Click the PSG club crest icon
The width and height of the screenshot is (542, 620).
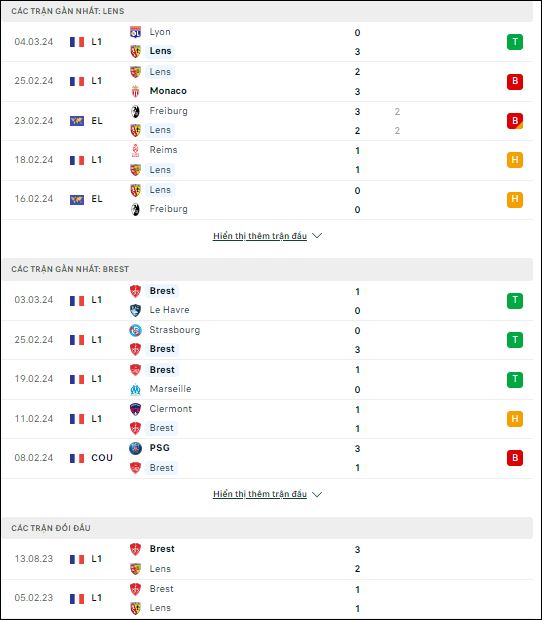[x=135, y=448]
